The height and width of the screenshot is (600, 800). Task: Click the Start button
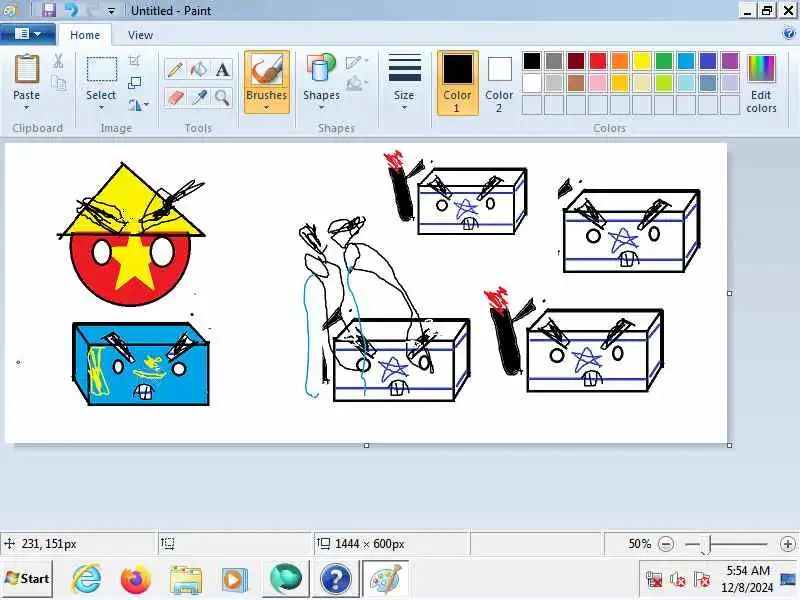pos(27,579)
